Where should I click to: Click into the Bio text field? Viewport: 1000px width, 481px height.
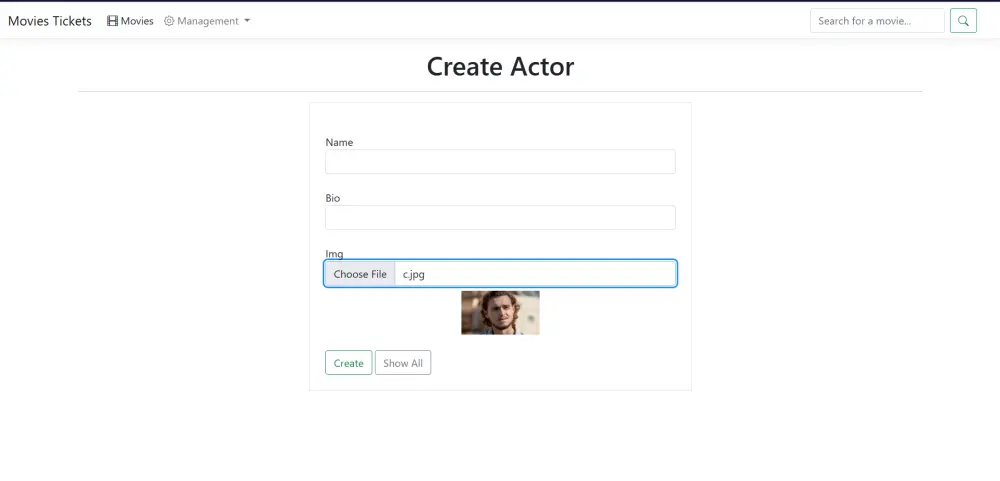500,218
